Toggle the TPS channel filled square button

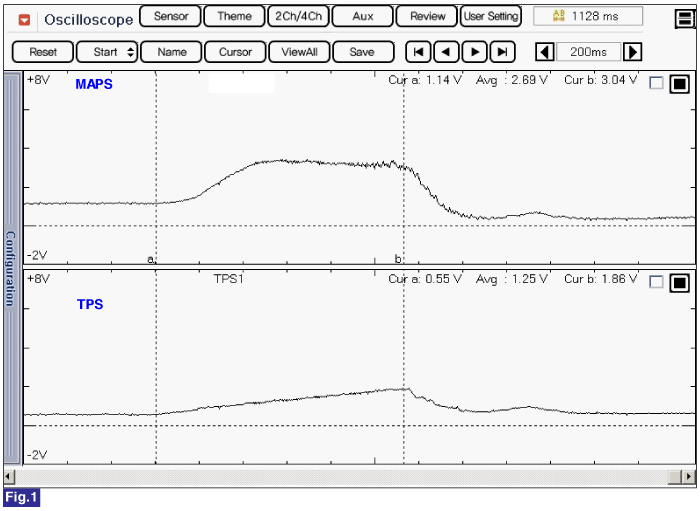[x=679, y=283]
